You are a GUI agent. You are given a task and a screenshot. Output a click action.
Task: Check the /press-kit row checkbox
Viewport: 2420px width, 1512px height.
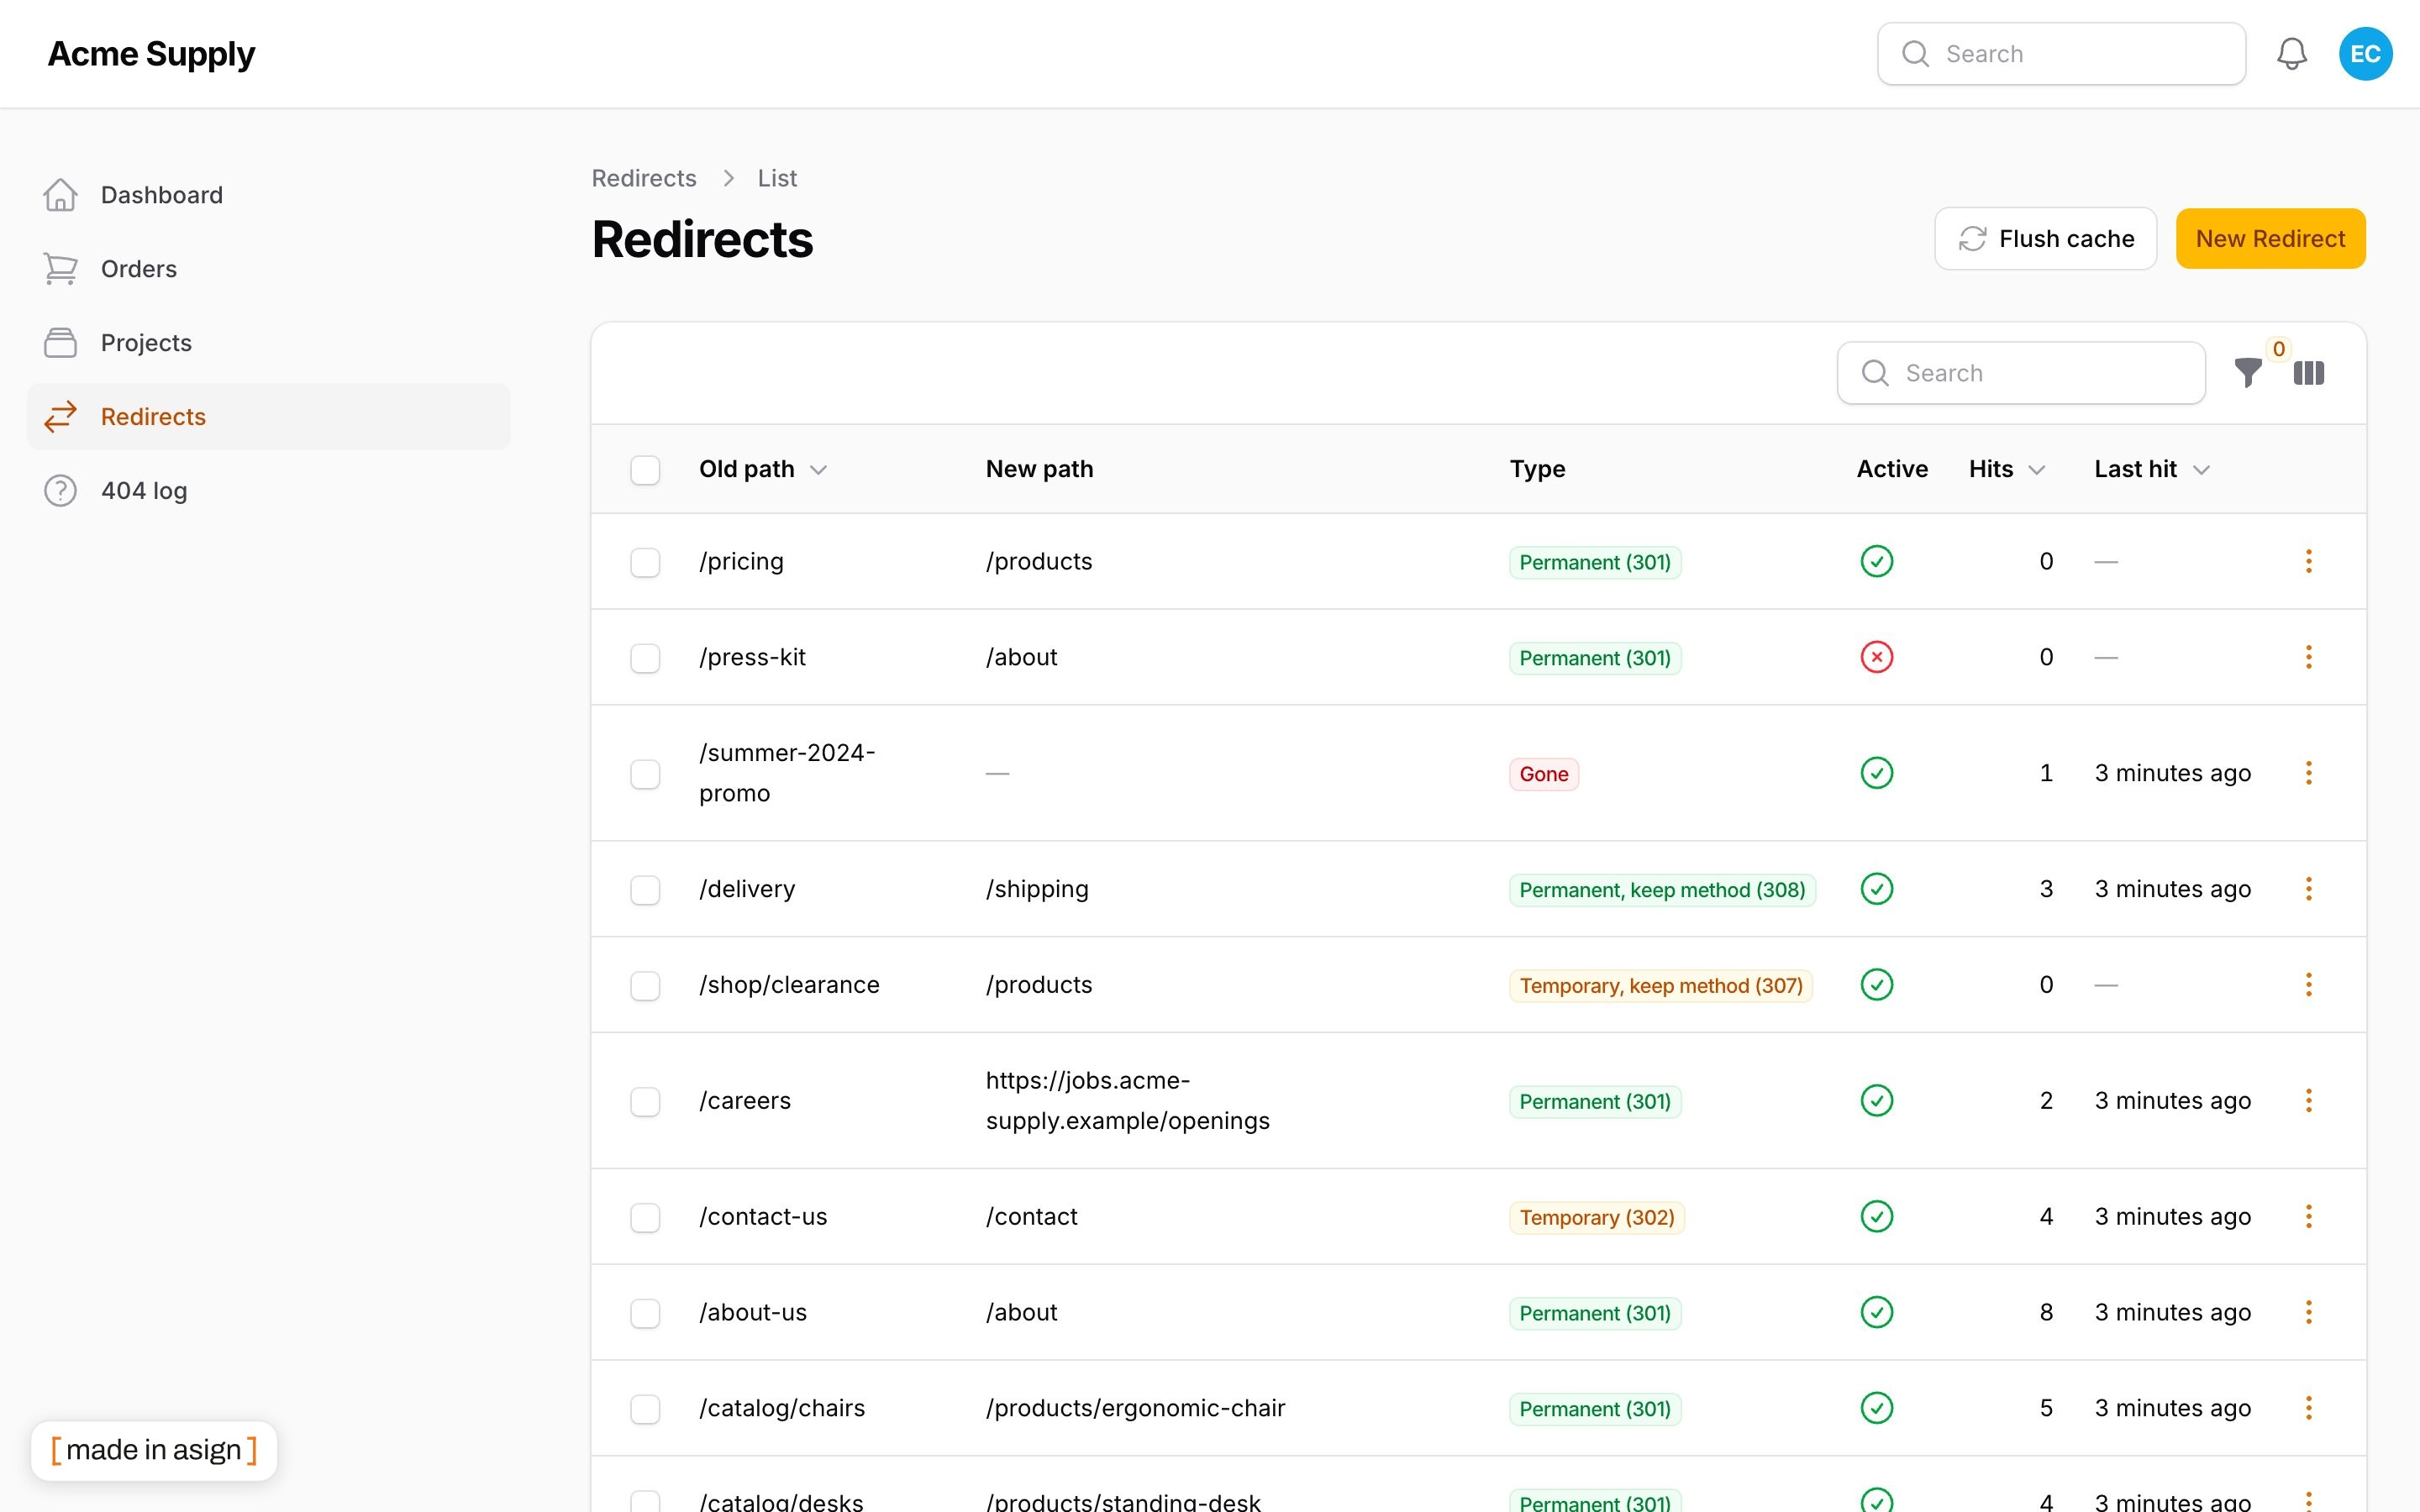click(x=645, y=658)
